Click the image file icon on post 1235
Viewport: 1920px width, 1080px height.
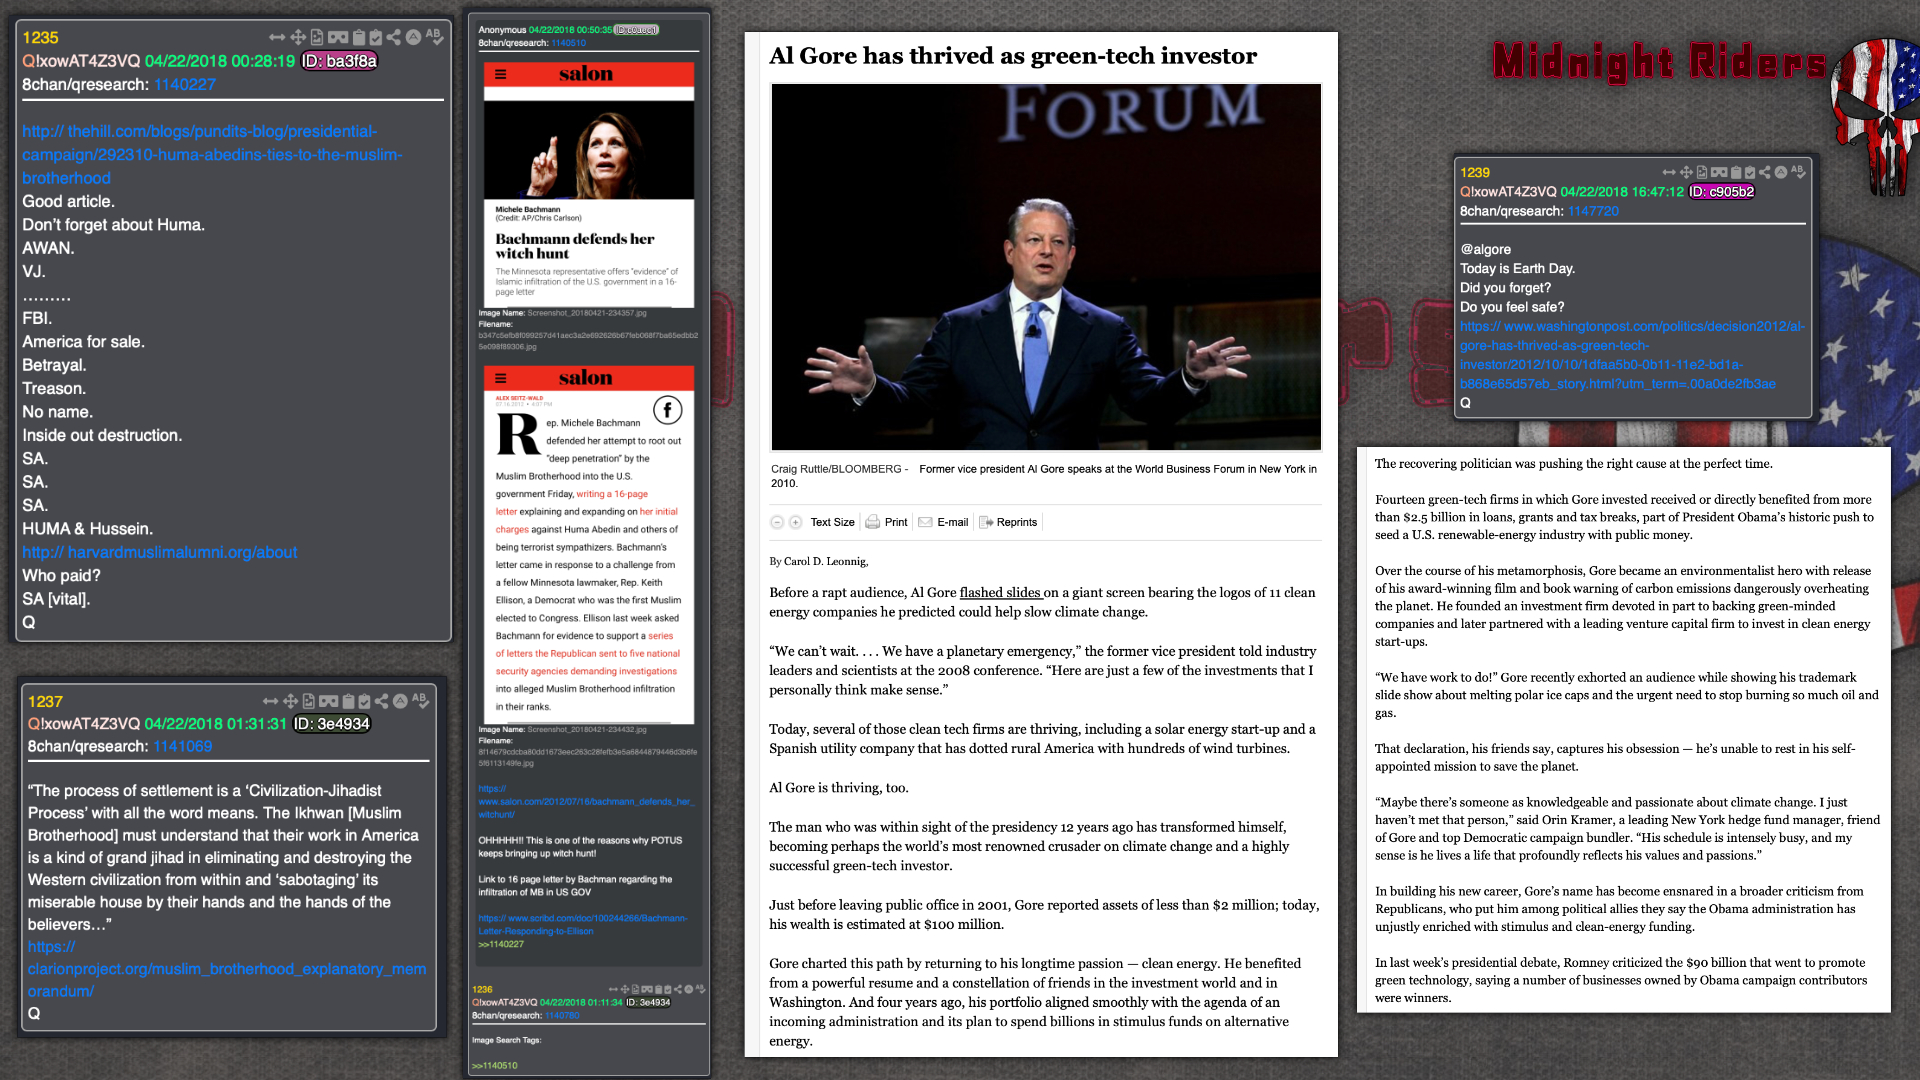[x=317, y=37]
